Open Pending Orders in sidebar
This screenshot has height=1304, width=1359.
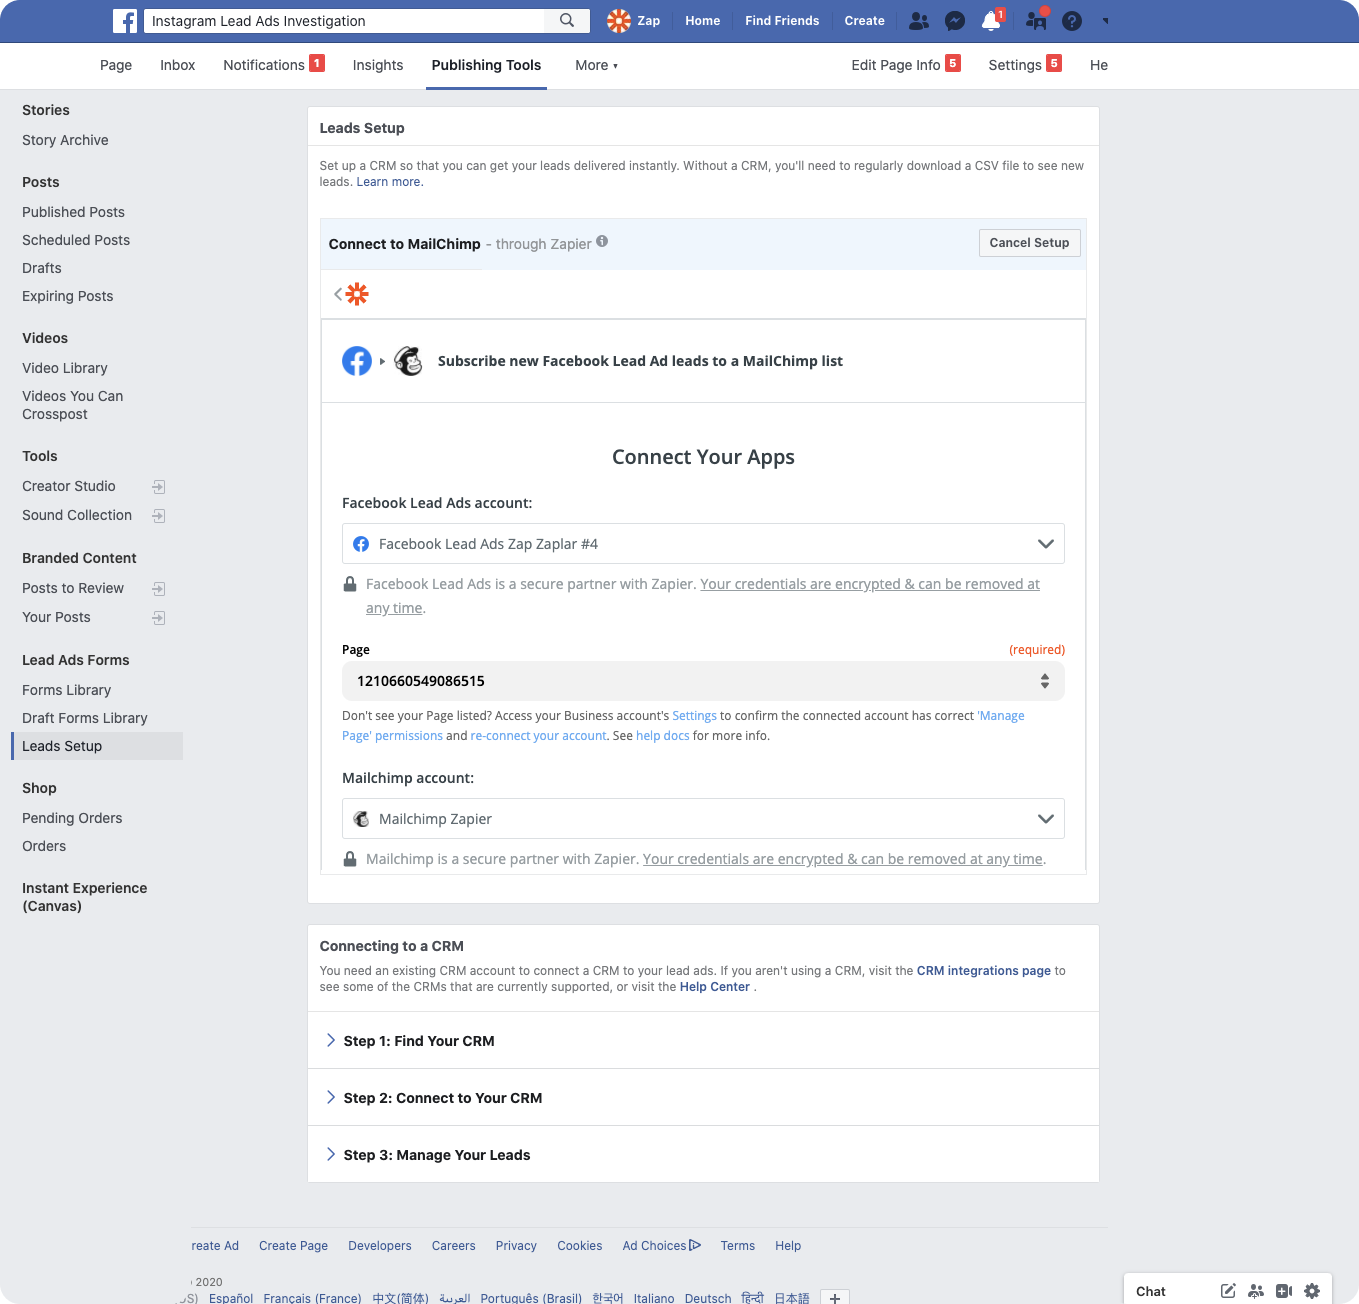72,818
